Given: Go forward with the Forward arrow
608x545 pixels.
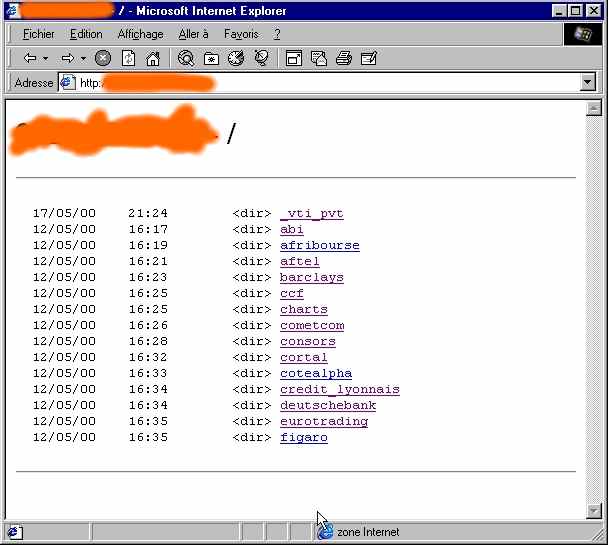Looking at the screenshot, I should [68, 59].
